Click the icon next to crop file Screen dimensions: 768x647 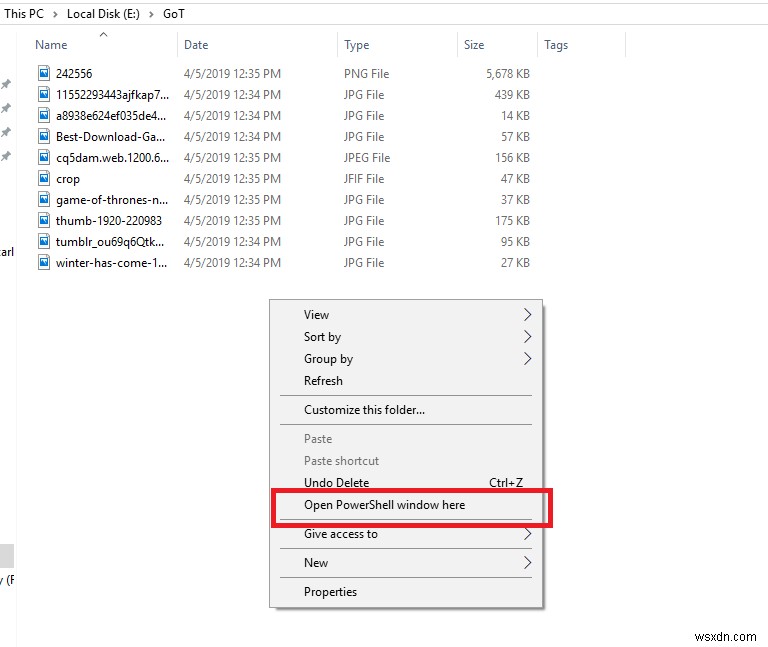point(44,179)
